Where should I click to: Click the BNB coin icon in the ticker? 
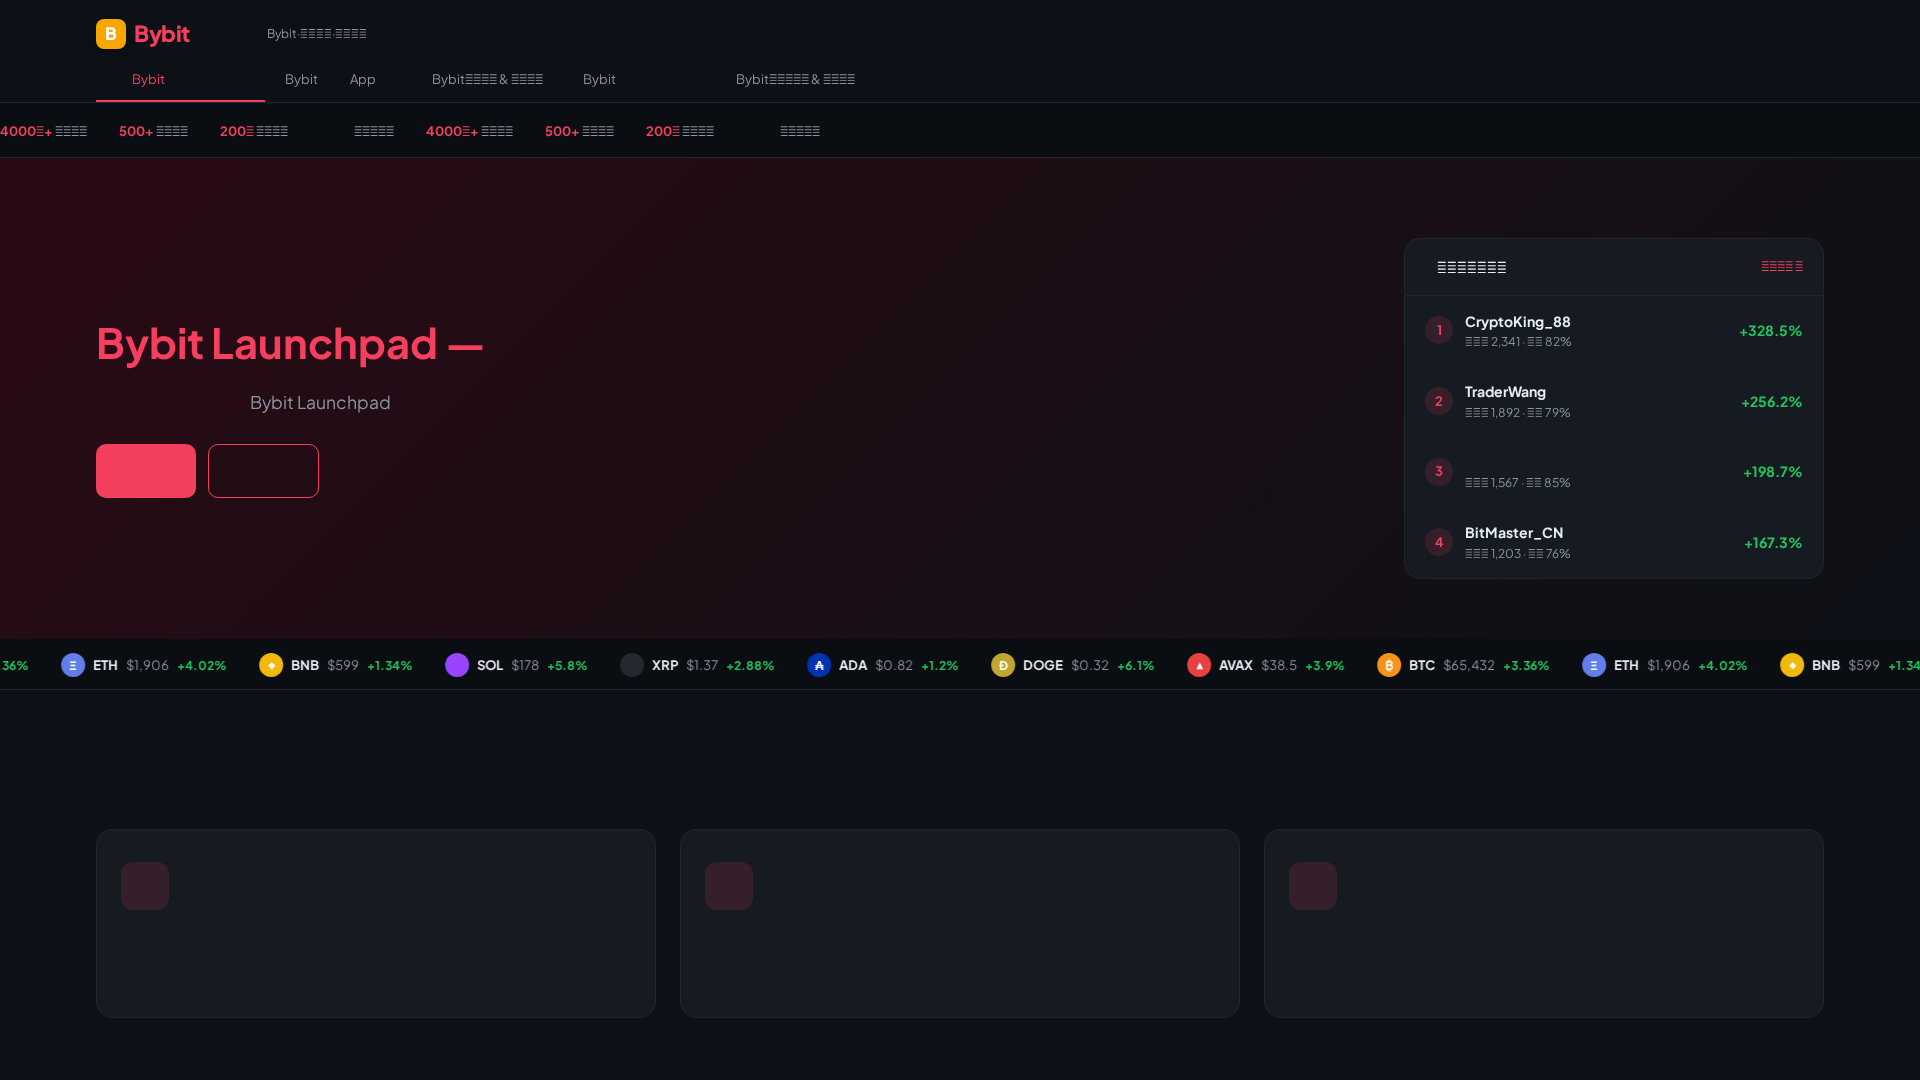pyautogui.click(x=271, y=664)
